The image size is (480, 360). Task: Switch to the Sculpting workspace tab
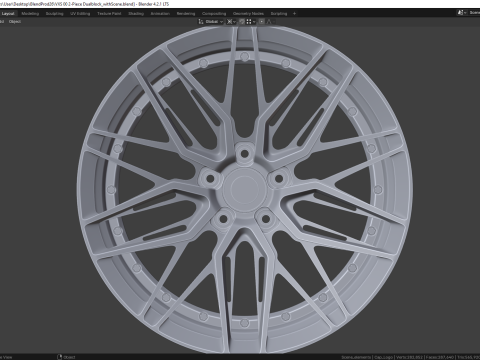(54, 14)
